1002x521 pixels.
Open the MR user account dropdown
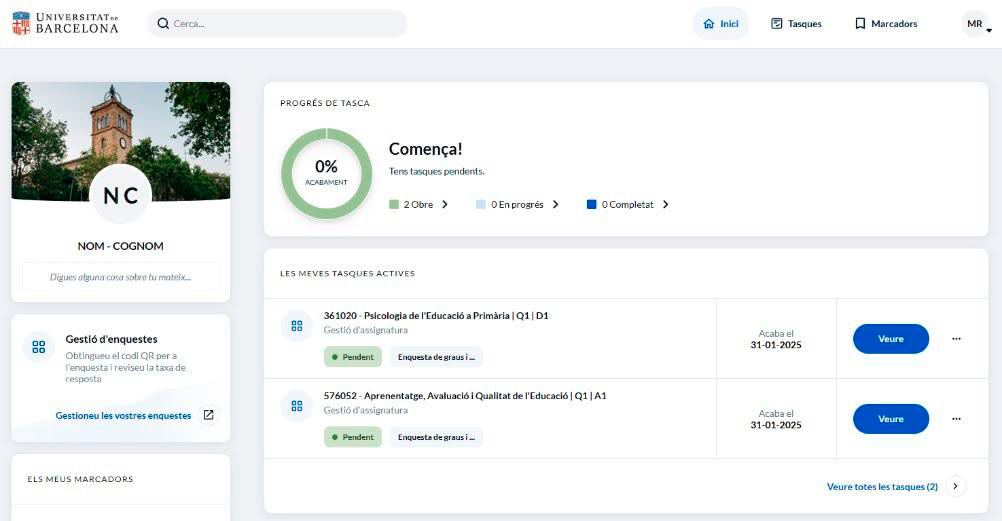[976, 24]
